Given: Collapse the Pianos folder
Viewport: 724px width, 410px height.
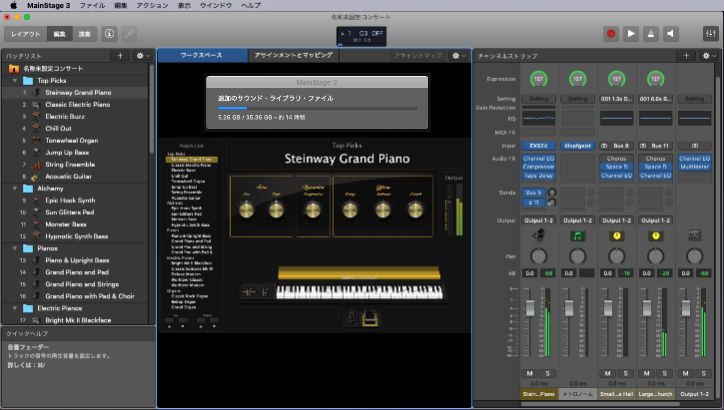Looking at the screenshot, I should [15, 248].
